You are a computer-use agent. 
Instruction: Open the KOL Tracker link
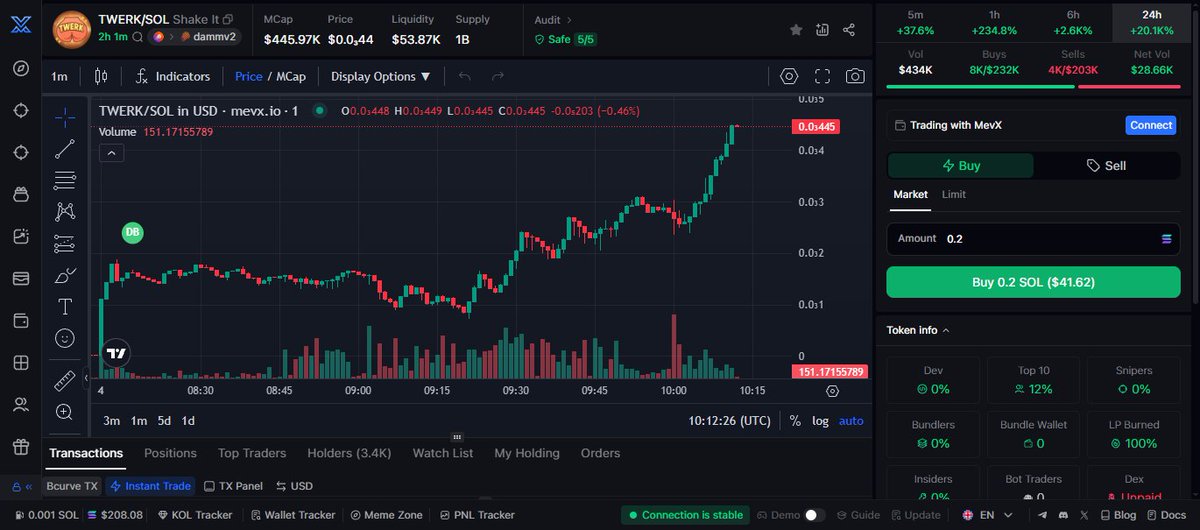pos(195,515)
